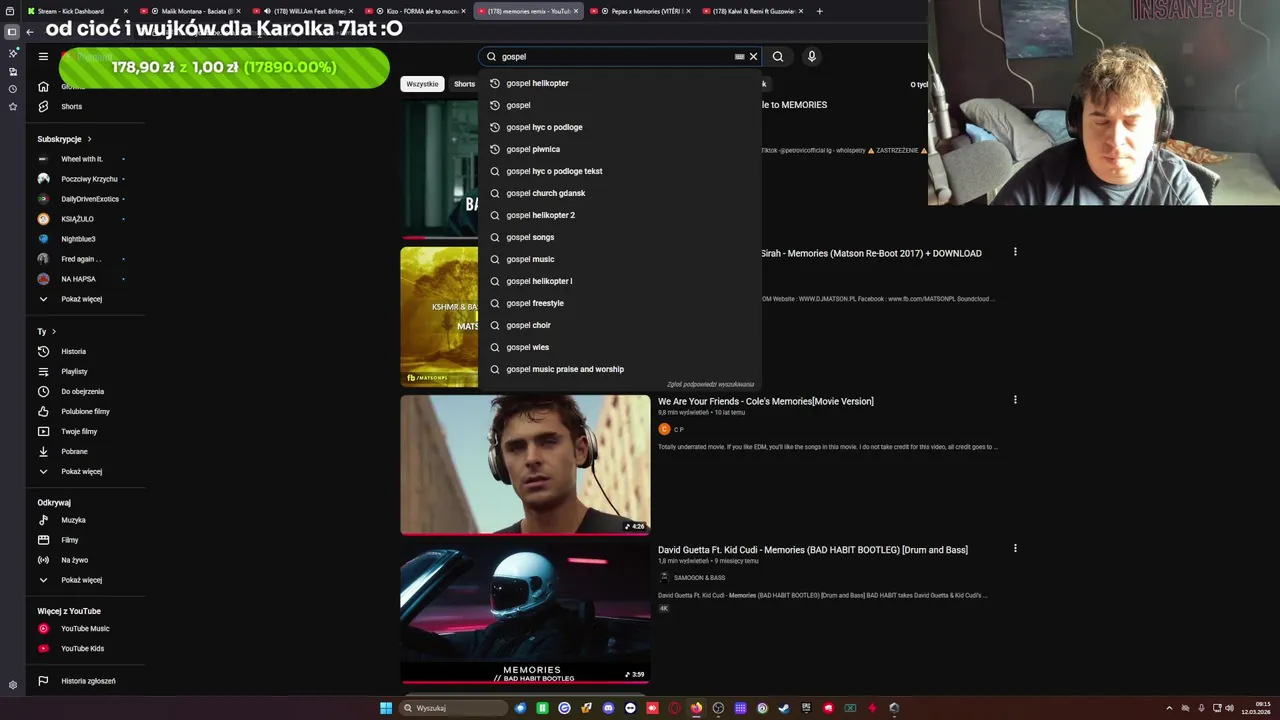Screen dimensions: 1280x720
Task: Choose suggestion gospel freestyle
Action: pos(620,303)
